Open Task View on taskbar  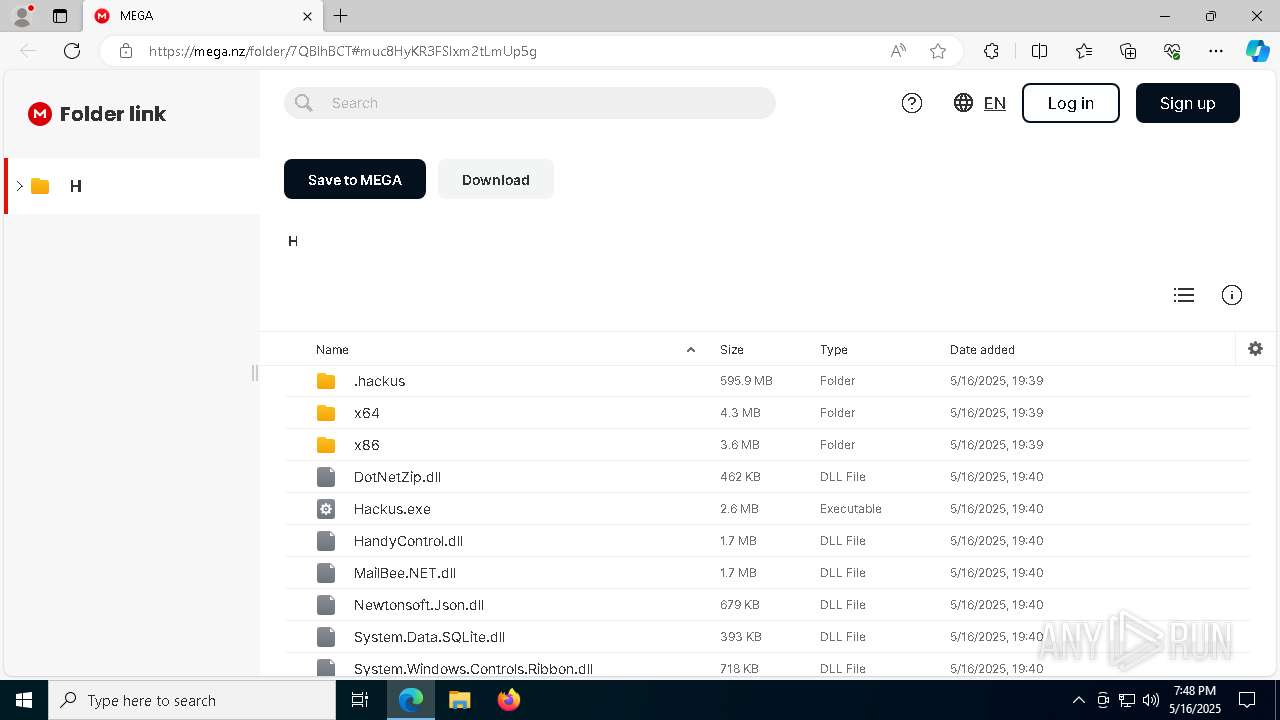click(360, 700)
